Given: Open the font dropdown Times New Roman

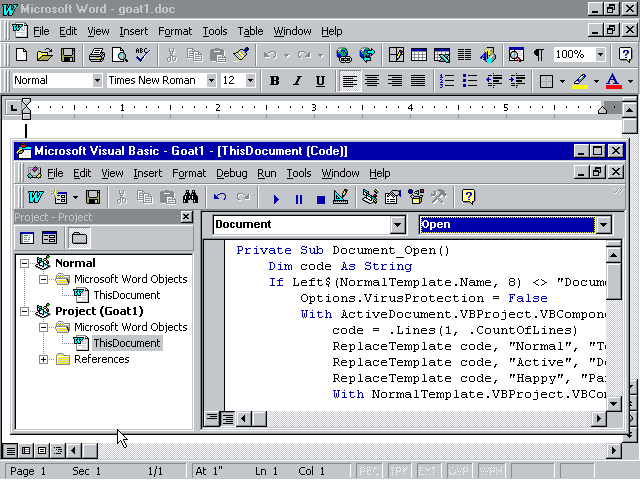Looking at the screenshot, I should pyautogui.click(x=211, y=80).
